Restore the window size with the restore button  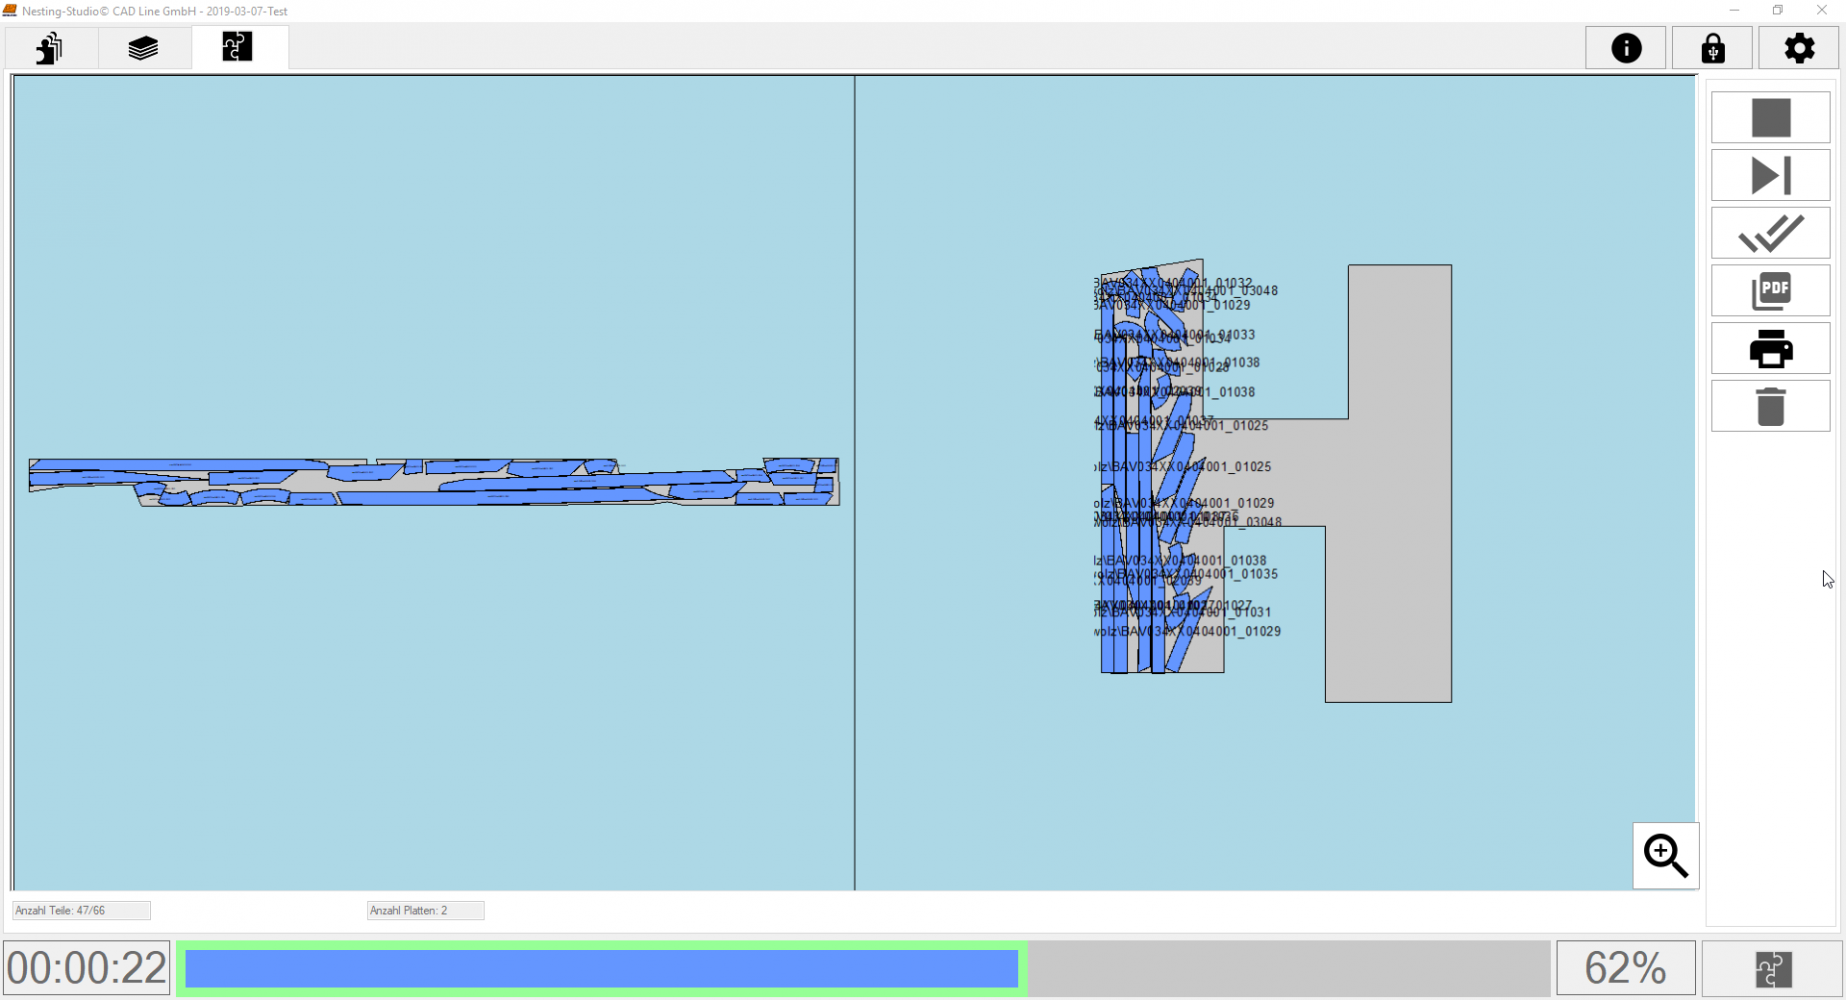(1777, 10)
